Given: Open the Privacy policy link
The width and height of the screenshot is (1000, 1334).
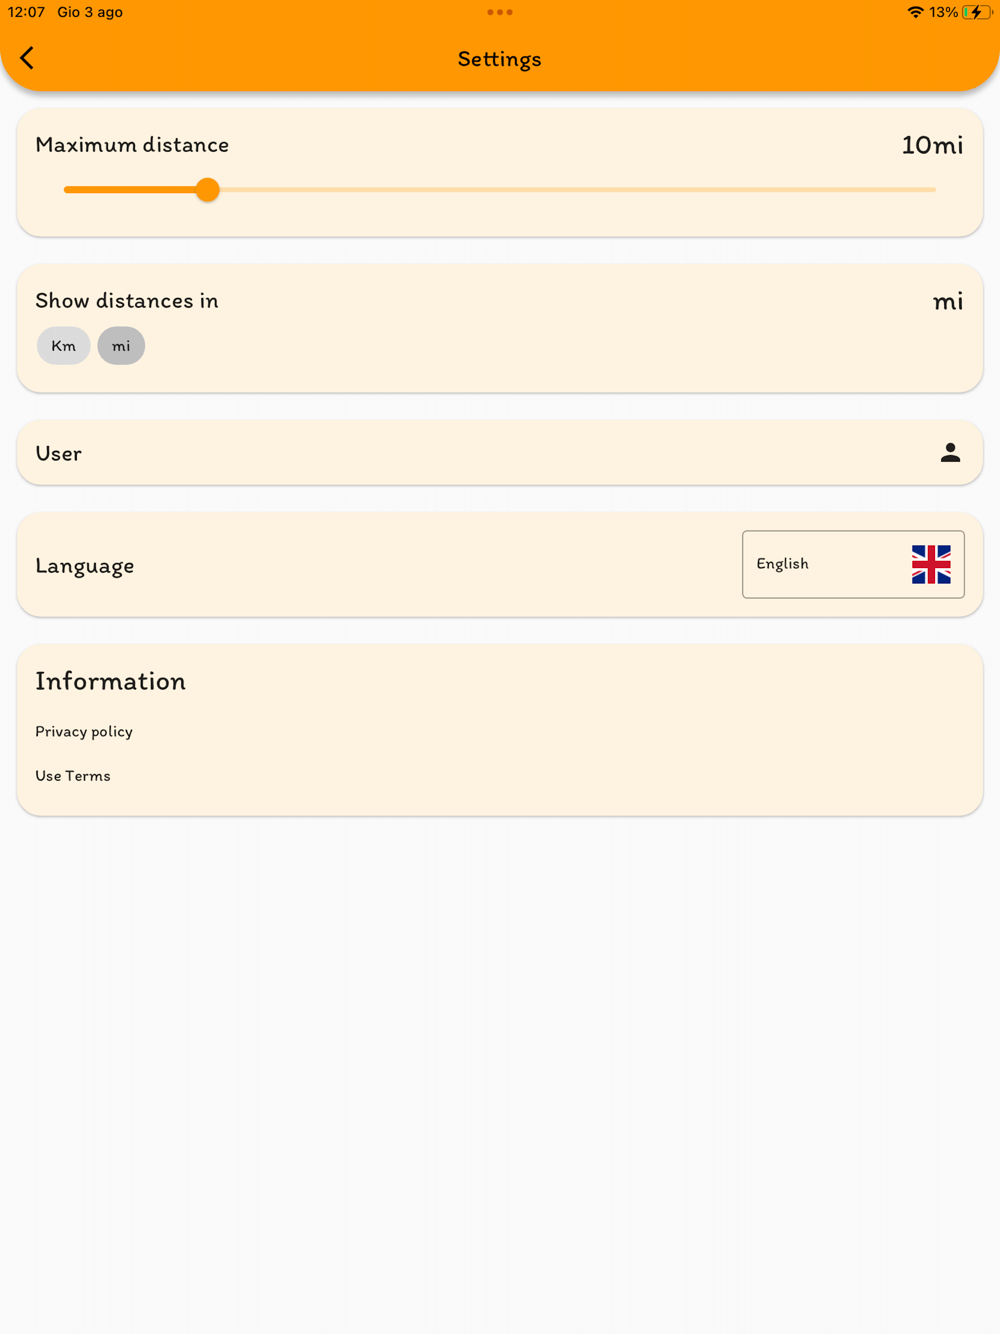Looking at the screenshot, I should (x=84, y=732).
